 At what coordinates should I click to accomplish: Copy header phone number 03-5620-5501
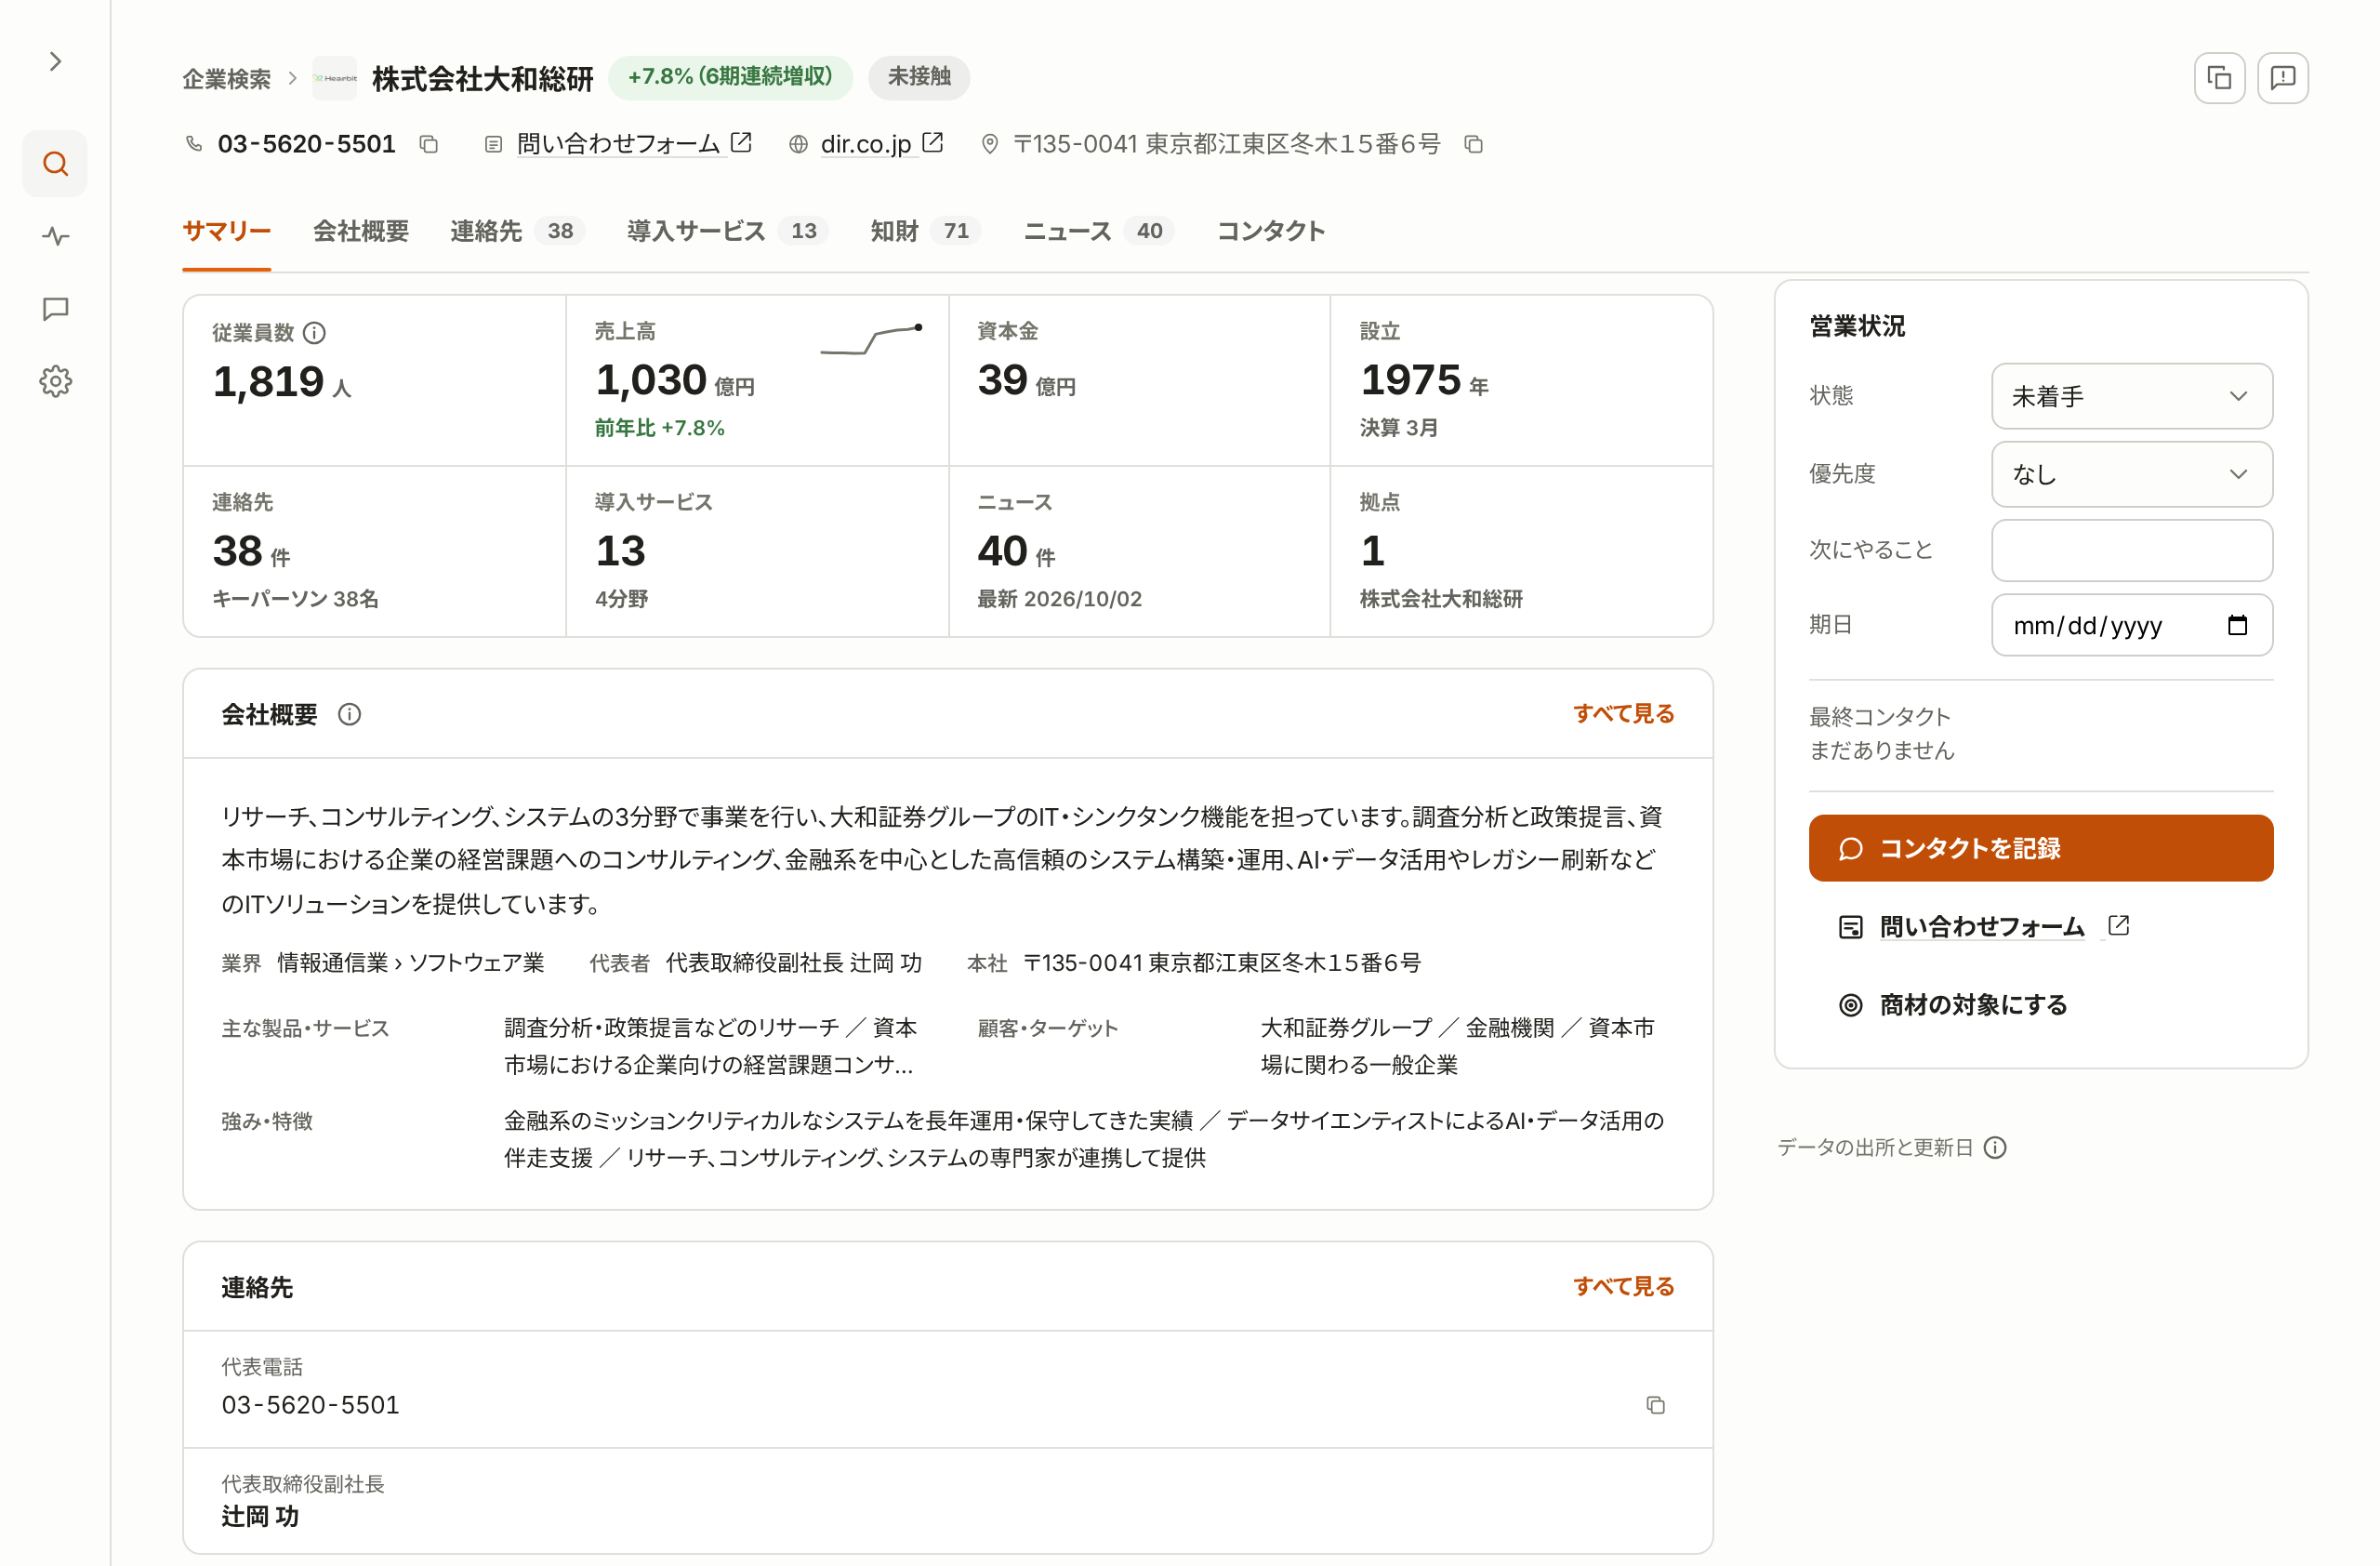[x=429, y=145]
